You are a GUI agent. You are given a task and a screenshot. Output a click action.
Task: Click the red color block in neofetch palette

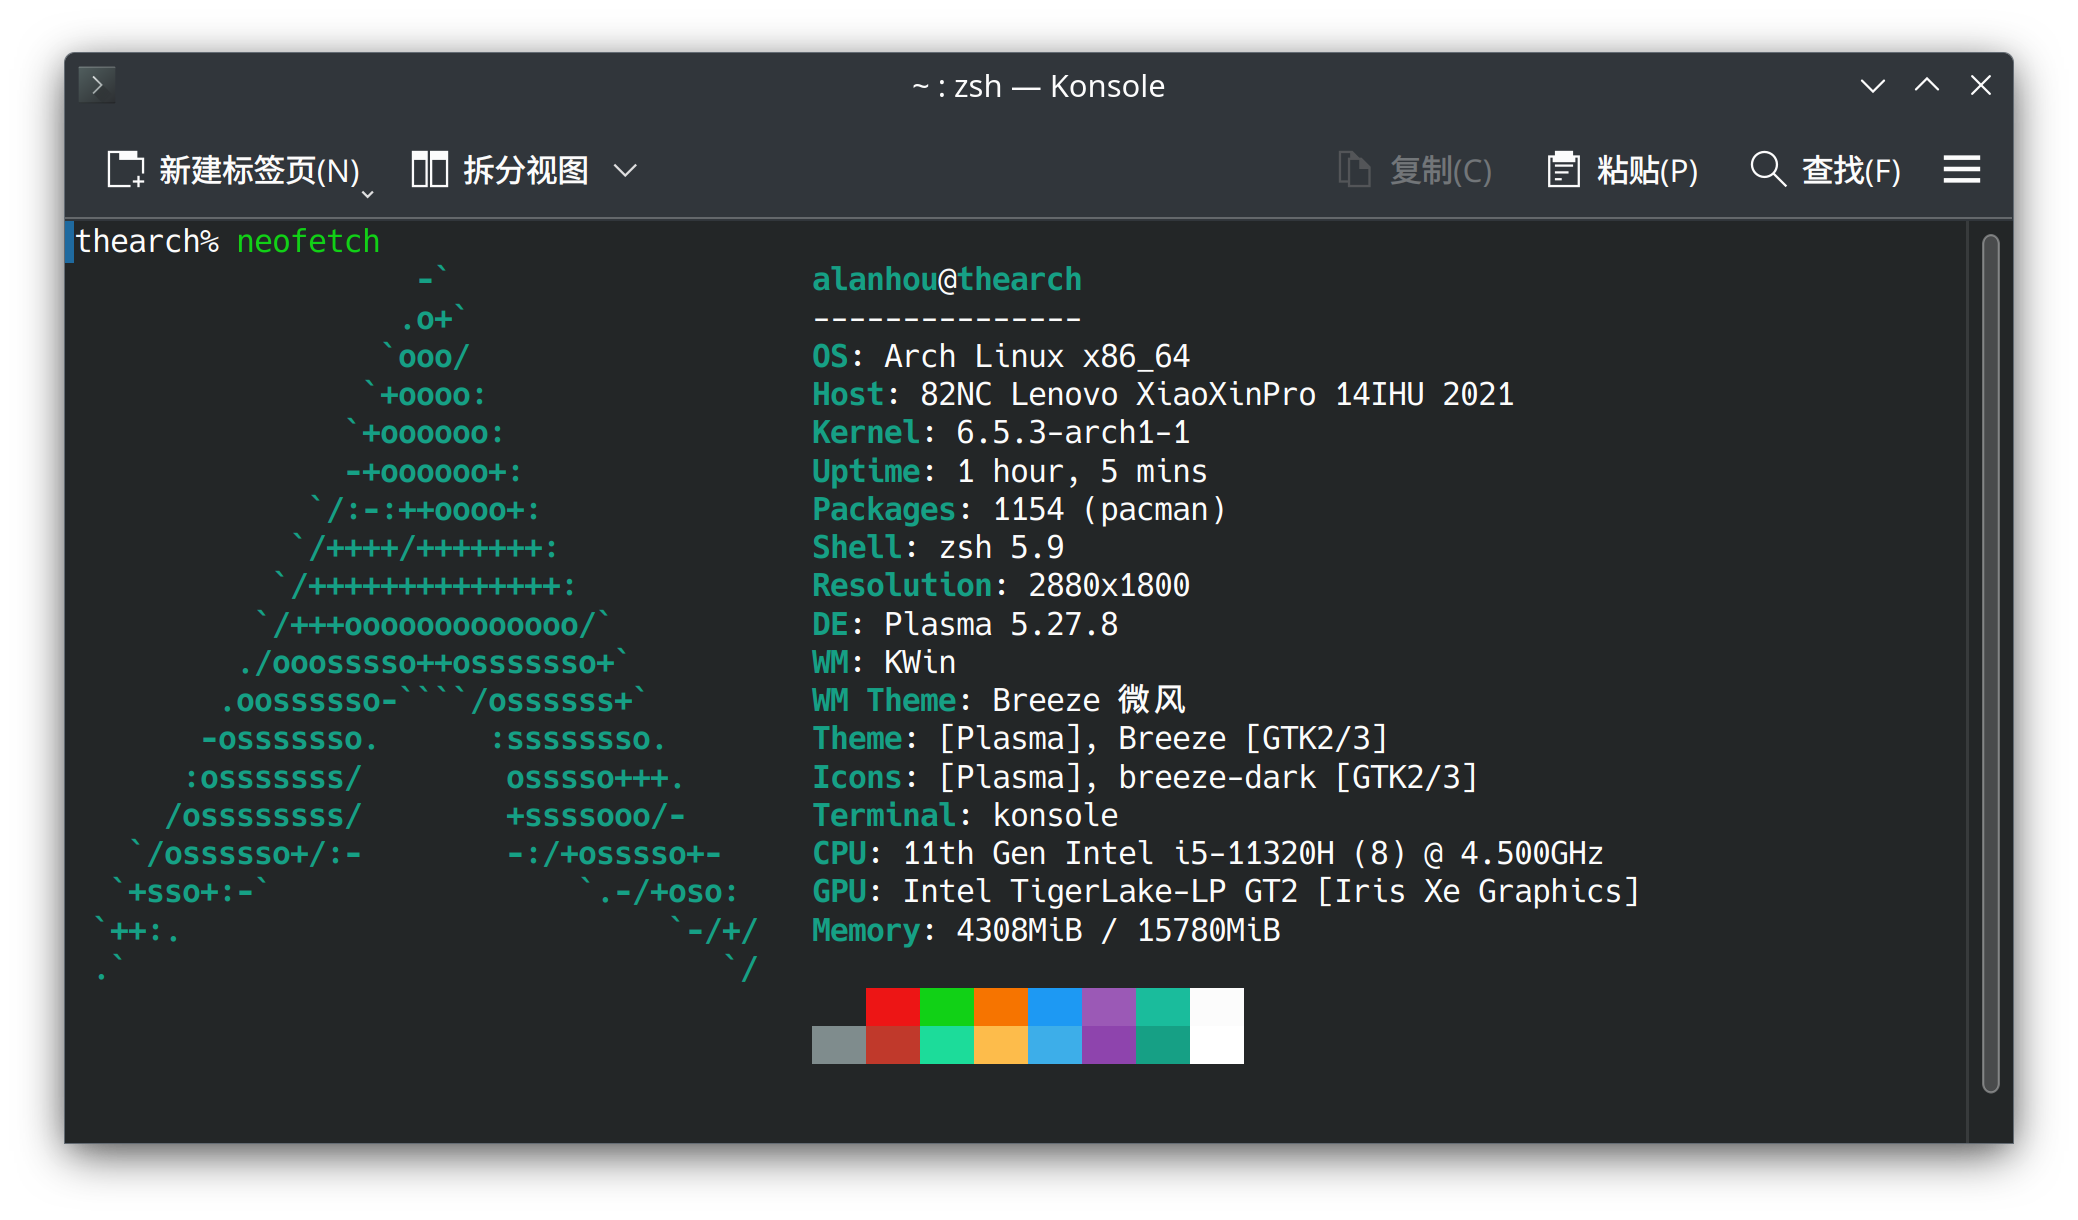(893, 1007)
